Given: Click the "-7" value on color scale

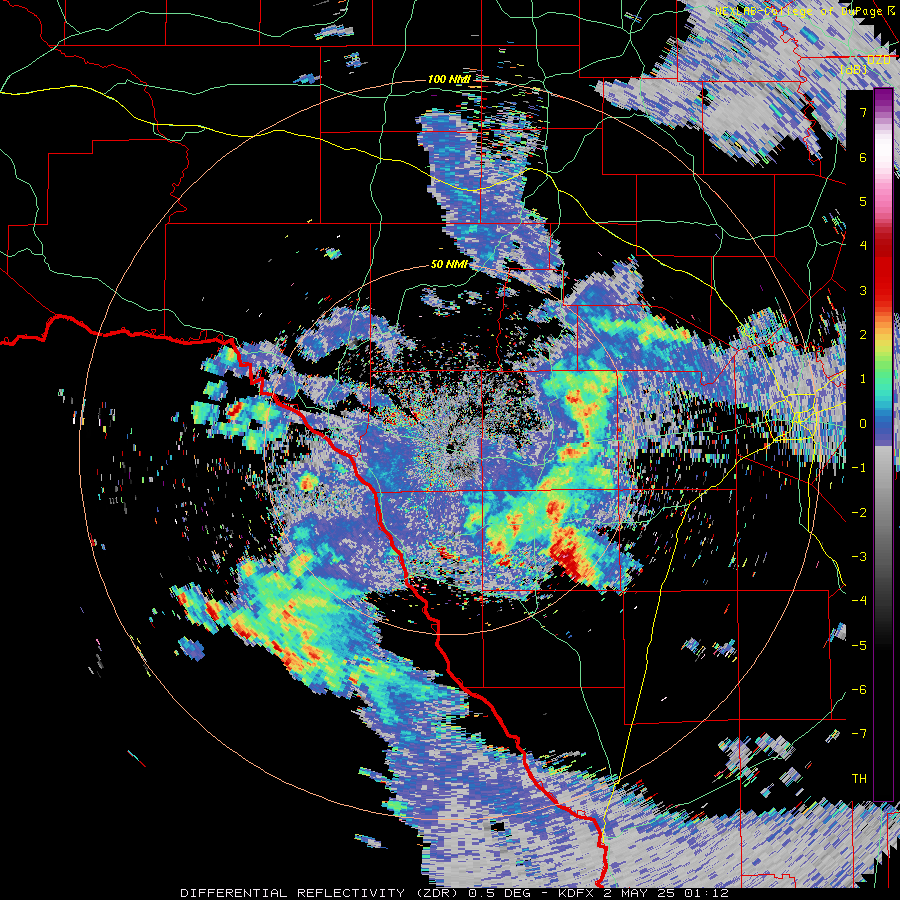Looking at the screenshot, I should click(x=859, y=734).
